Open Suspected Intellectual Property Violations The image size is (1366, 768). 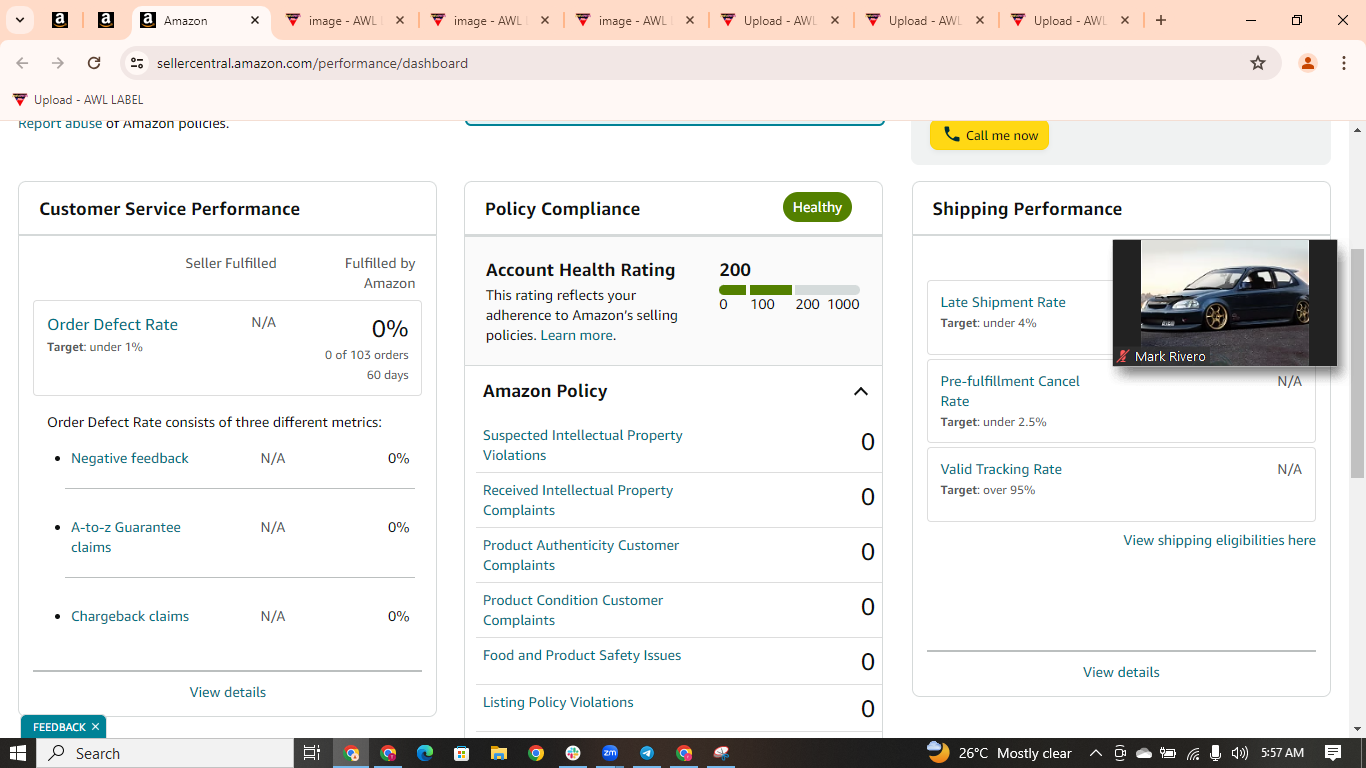(583, 445)
